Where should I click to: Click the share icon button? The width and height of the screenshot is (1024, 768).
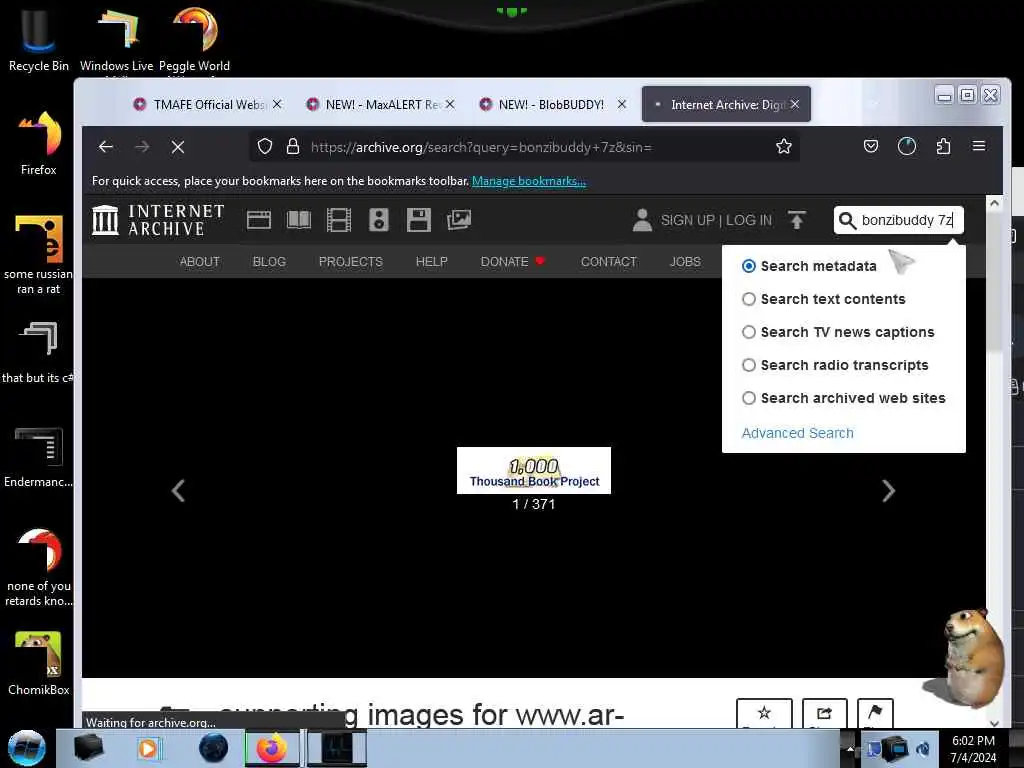824,713
